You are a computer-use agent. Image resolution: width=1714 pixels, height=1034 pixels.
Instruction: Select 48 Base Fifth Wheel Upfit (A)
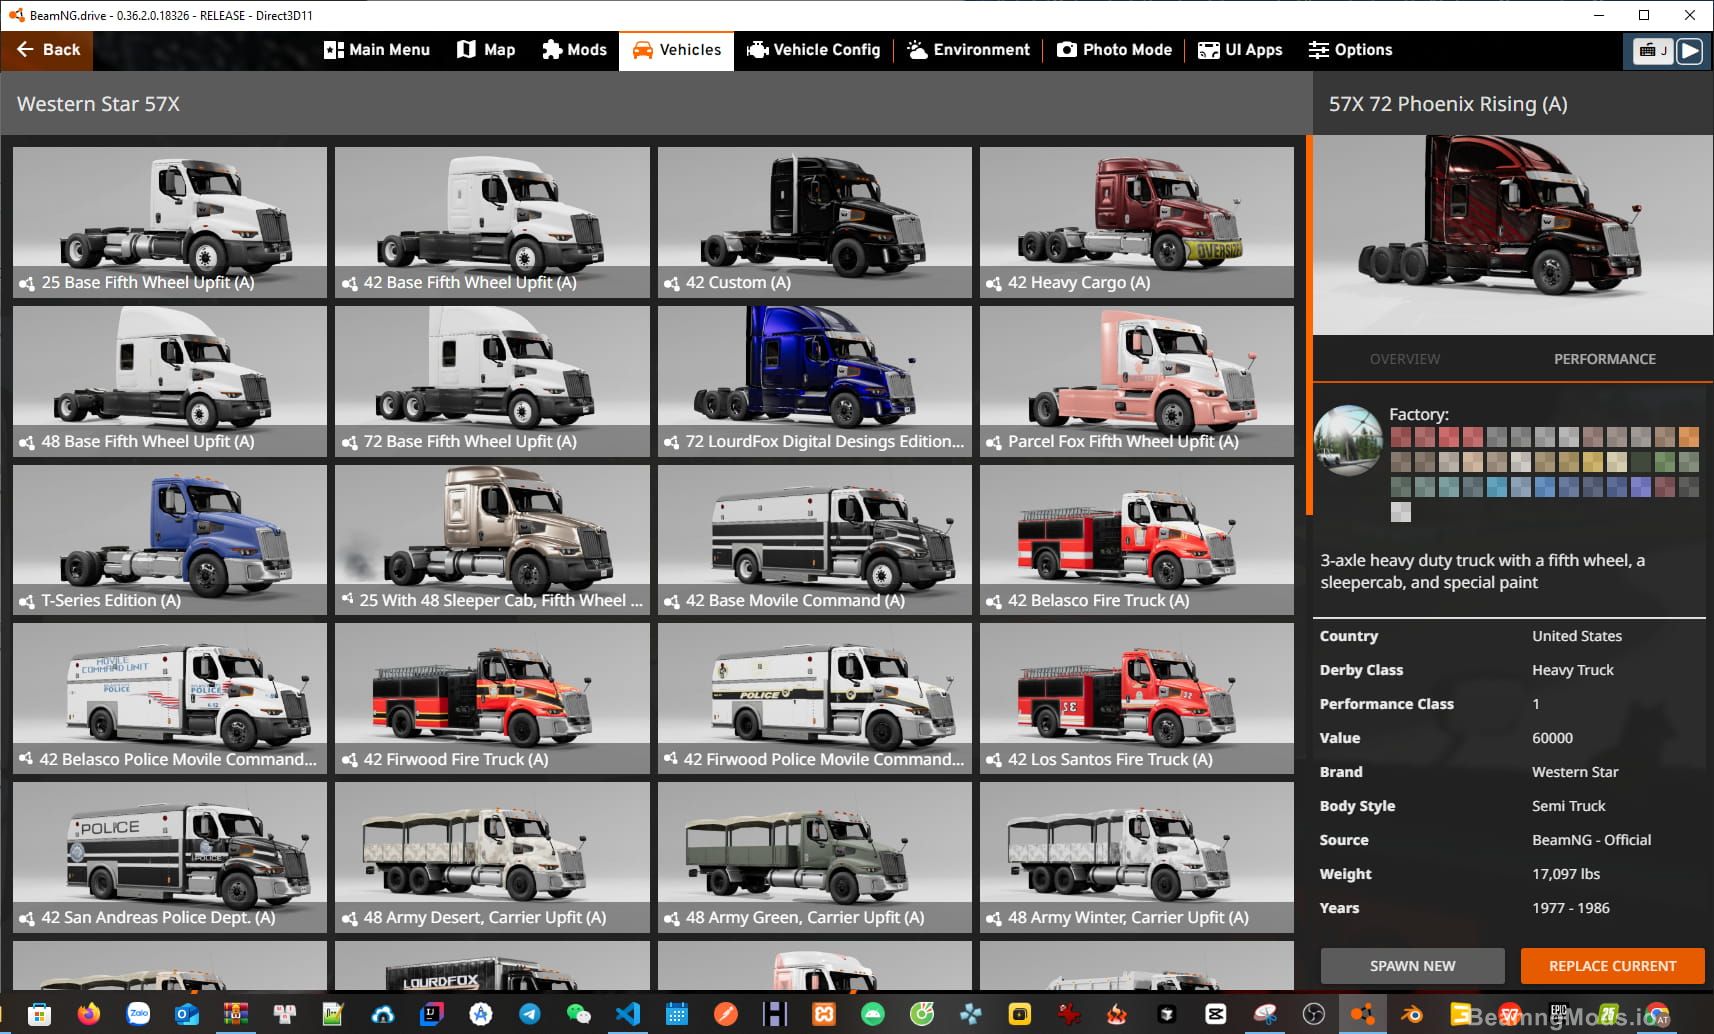[x=170, y=381]
